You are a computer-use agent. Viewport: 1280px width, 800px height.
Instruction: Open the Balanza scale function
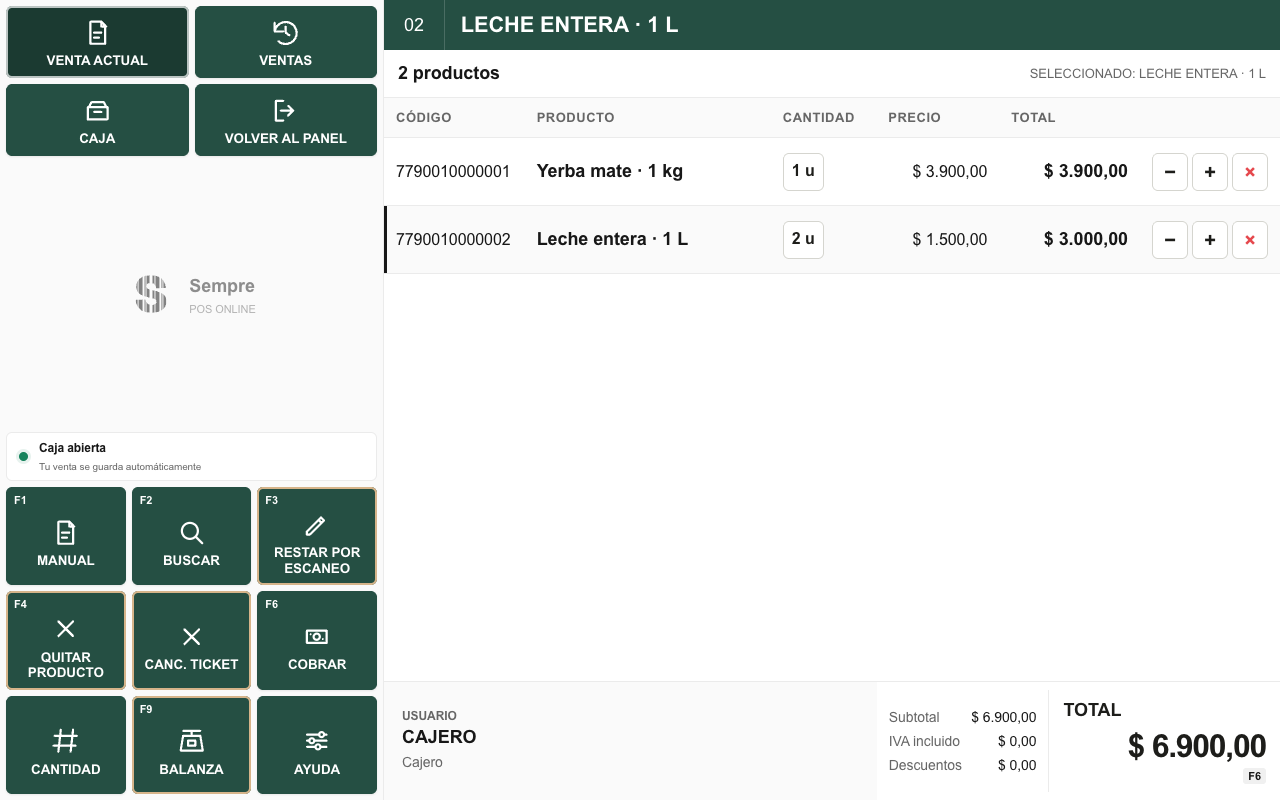[191, 745]
